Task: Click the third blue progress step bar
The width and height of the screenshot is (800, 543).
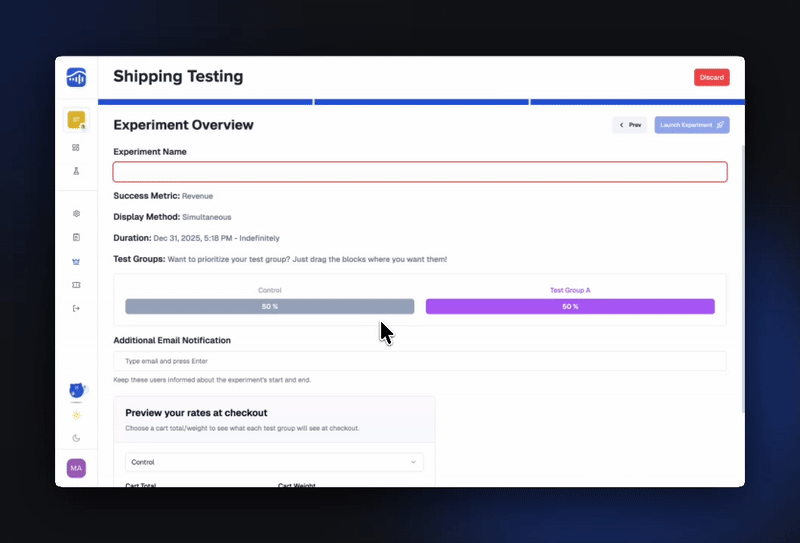Action: 638,102
